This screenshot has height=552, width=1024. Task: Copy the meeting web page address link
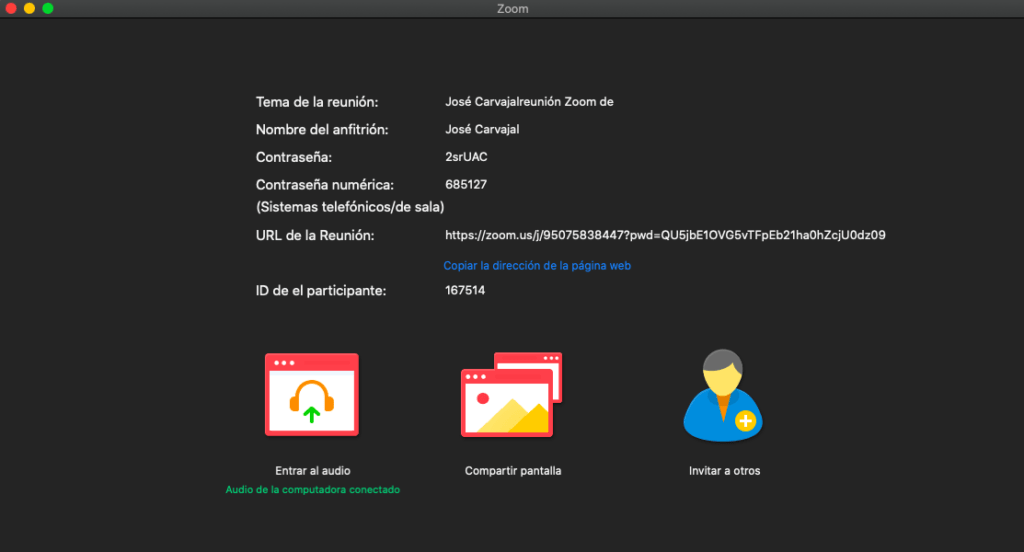pos(537,266)
